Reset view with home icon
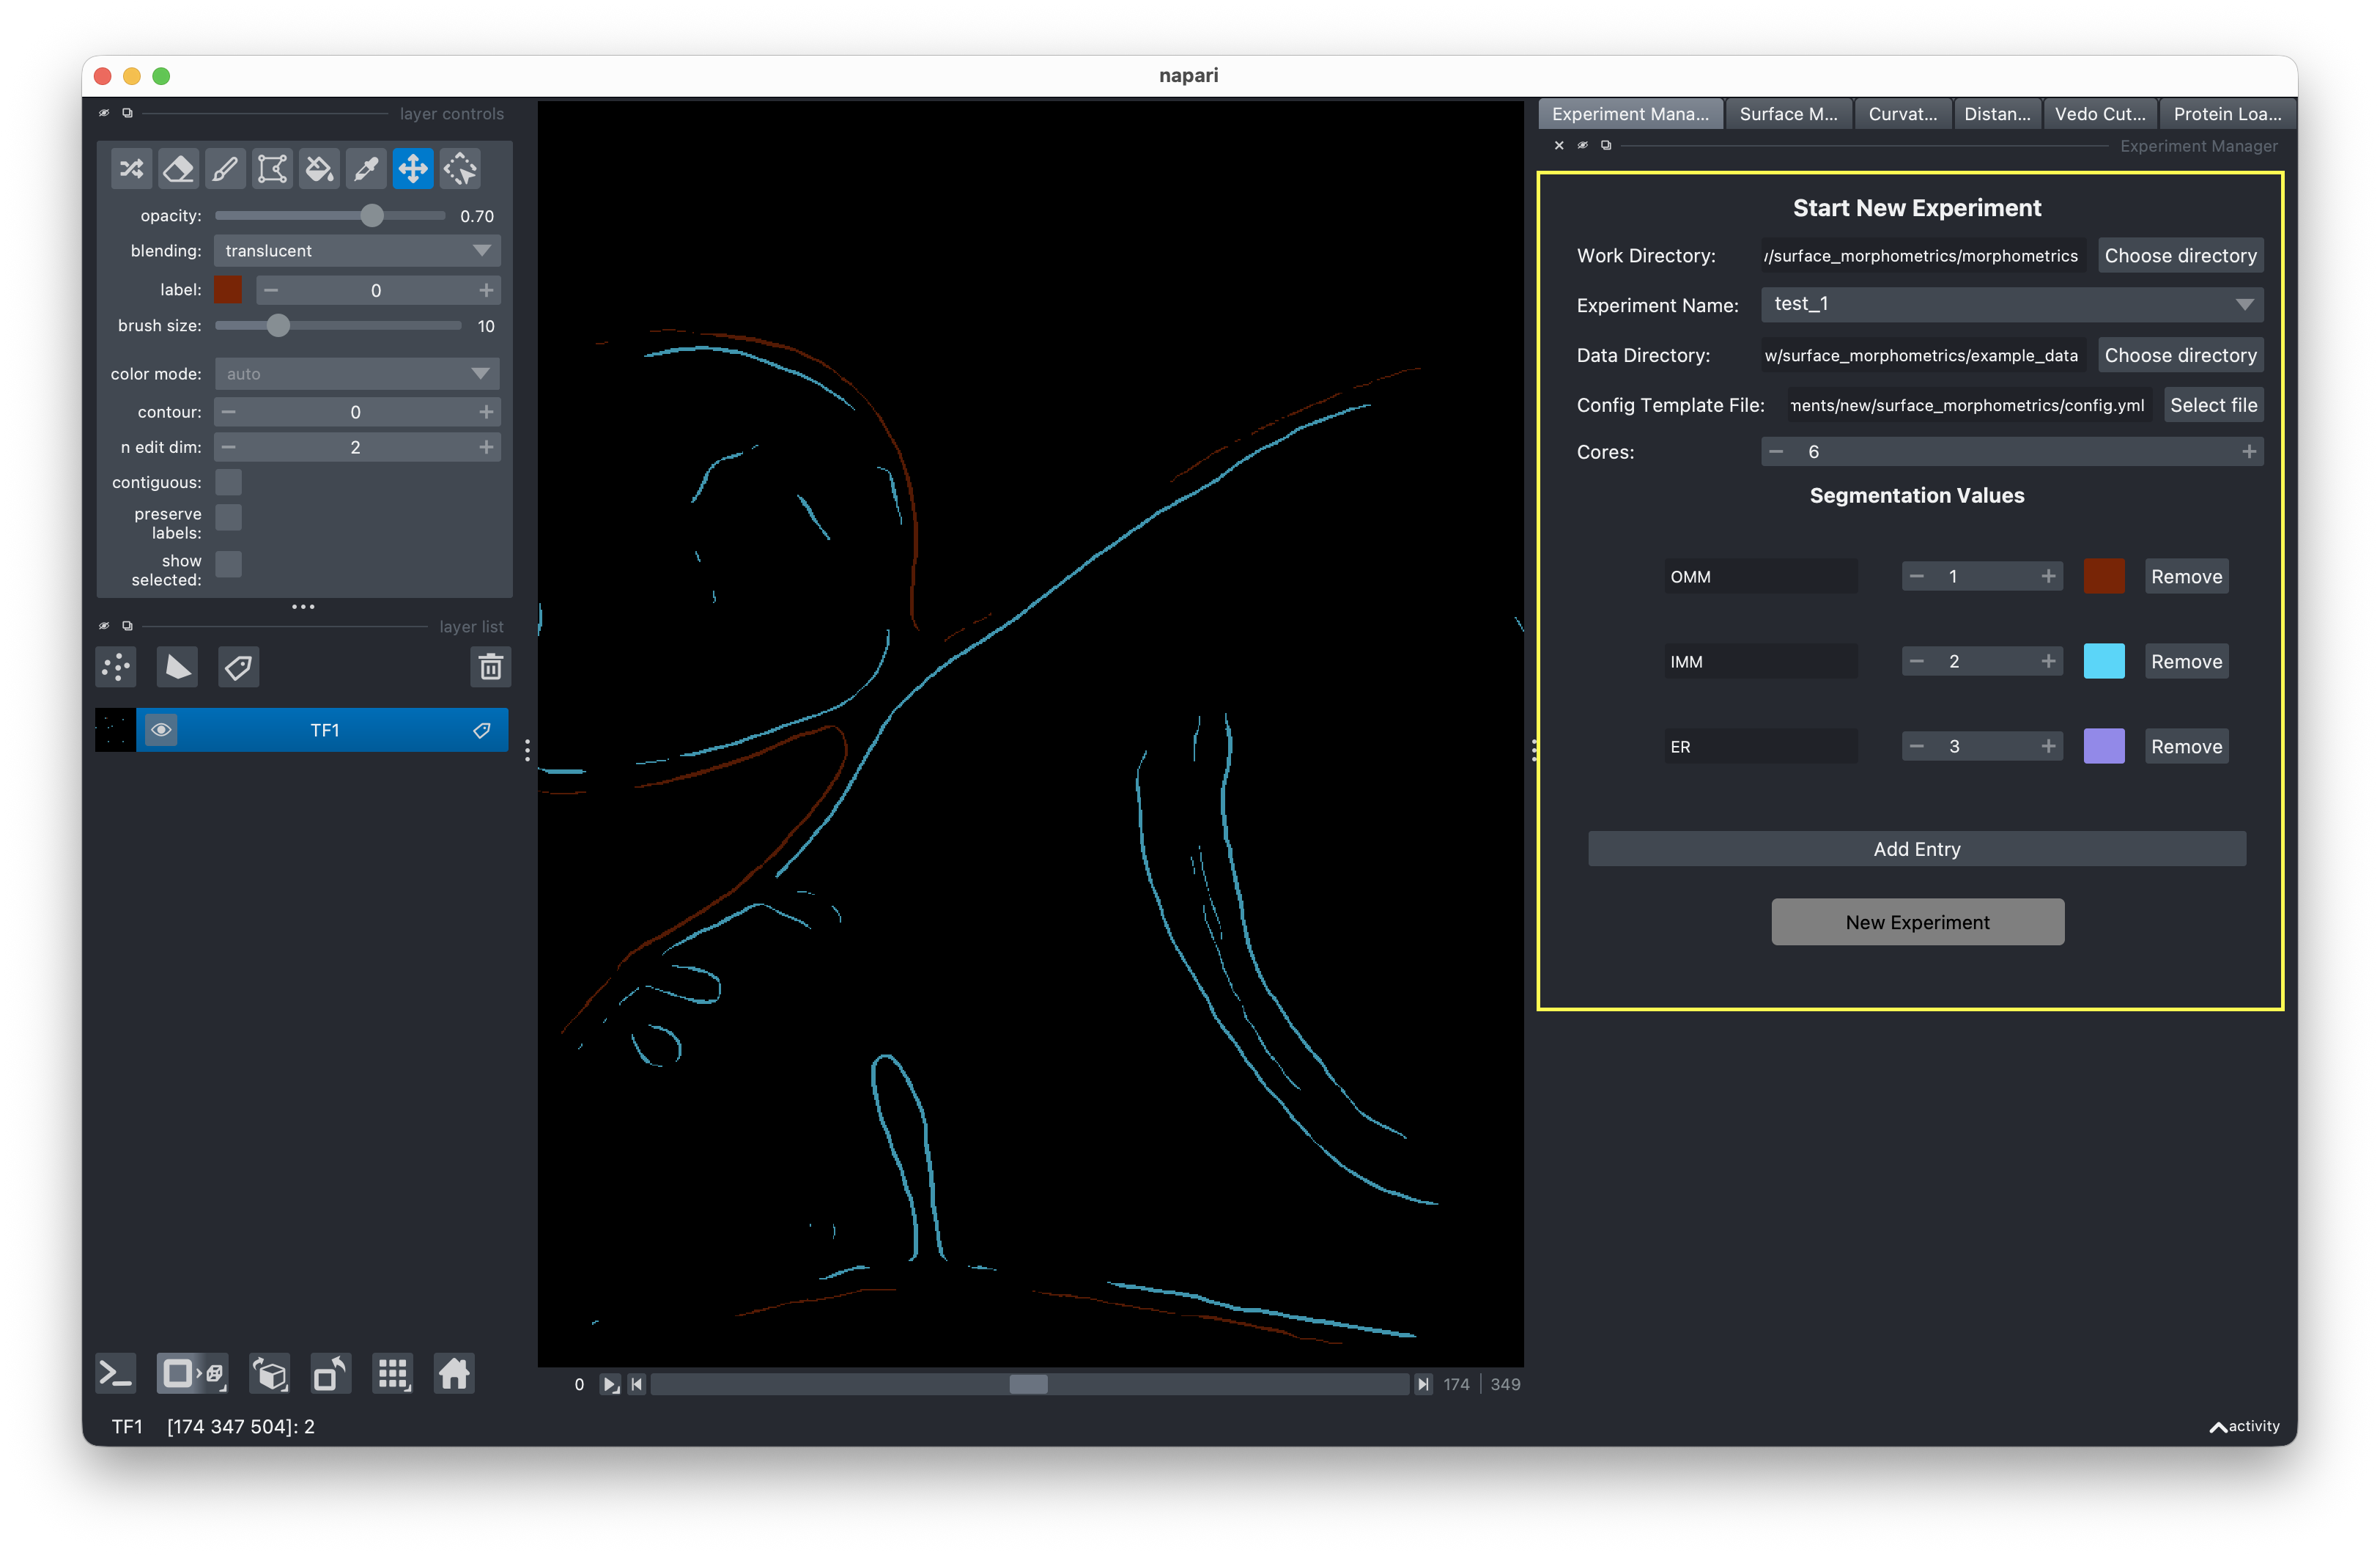The image size is (2380, 1555). pos(454,1374)
